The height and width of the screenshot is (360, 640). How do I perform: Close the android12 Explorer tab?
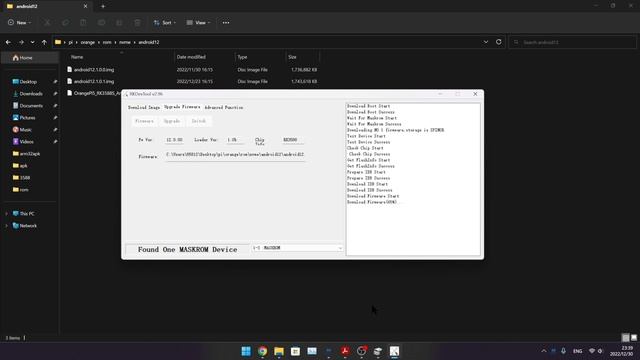point(85,6)
